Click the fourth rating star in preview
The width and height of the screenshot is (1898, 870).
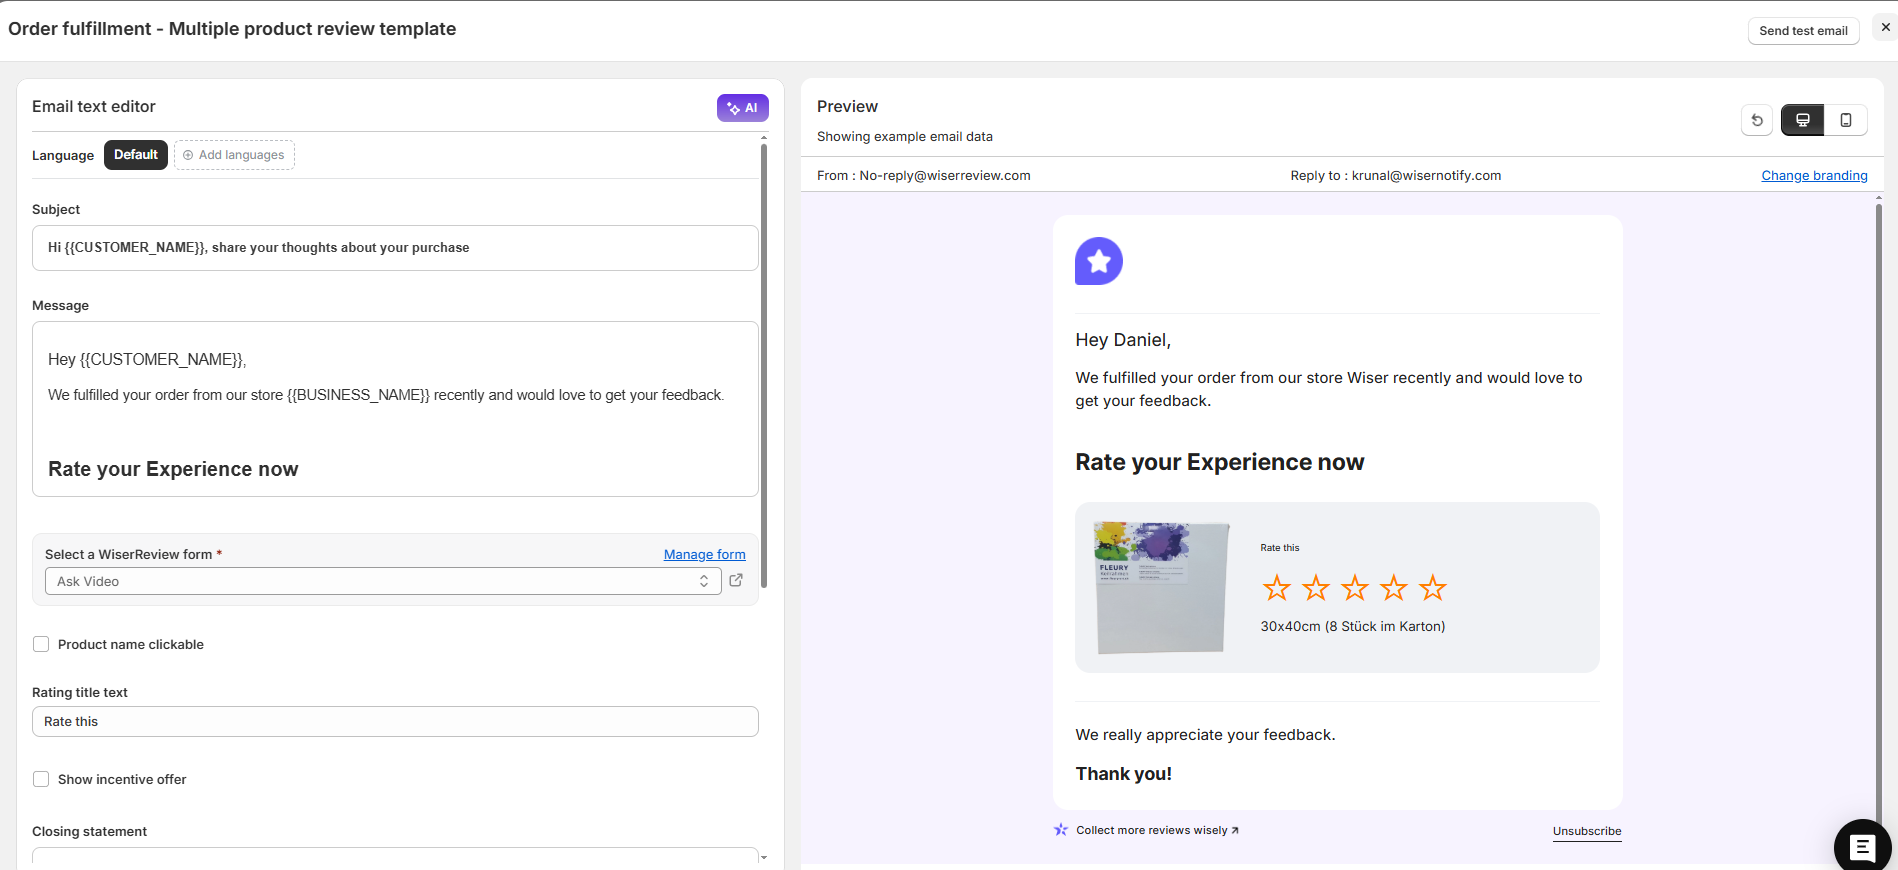click(1394, 588)
